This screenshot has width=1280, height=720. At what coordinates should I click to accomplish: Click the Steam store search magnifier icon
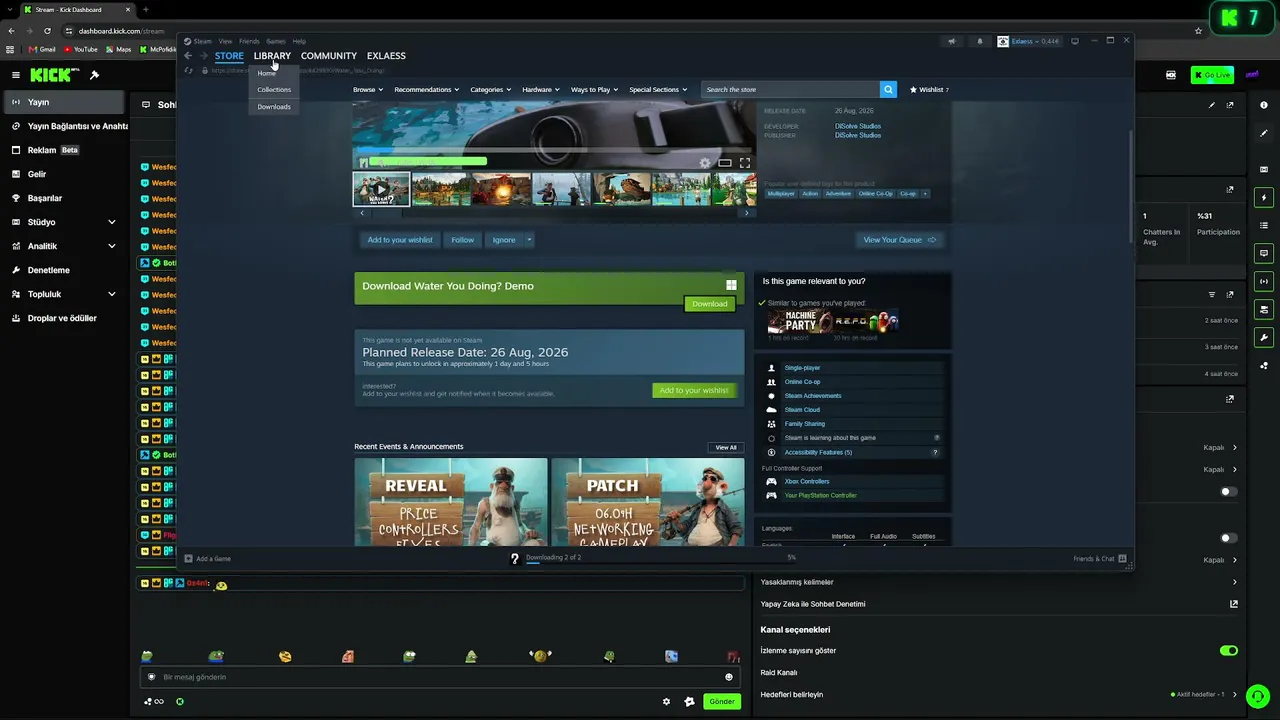(x=888, y=89)
